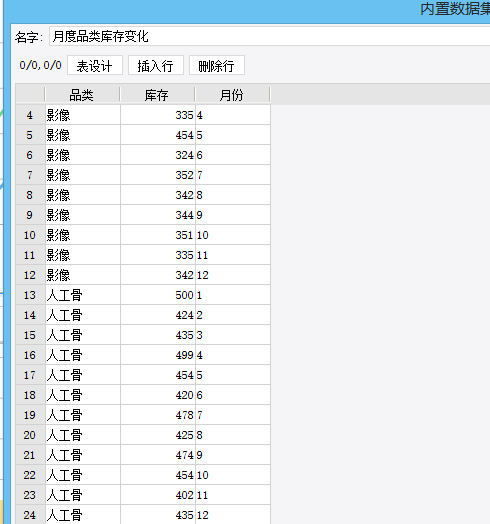The image size is (490, 524).
Task: Click 库存 cell 499 in row 16
Action: click(158, 355)
